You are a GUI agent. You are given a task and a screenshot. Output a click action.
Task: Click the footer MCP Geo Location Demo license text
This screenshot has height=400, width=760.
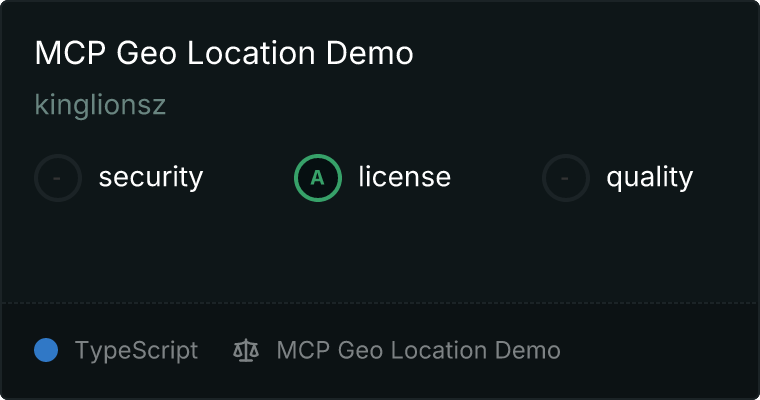pos(419,351)
